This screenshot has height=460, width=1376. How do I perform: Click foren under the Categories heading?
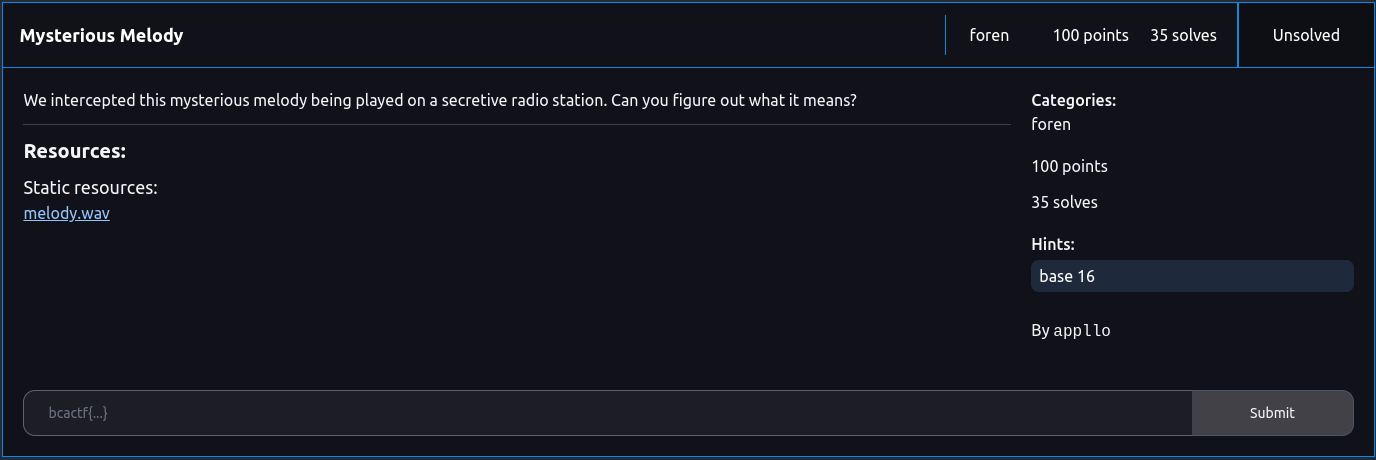coord(1051,124)
